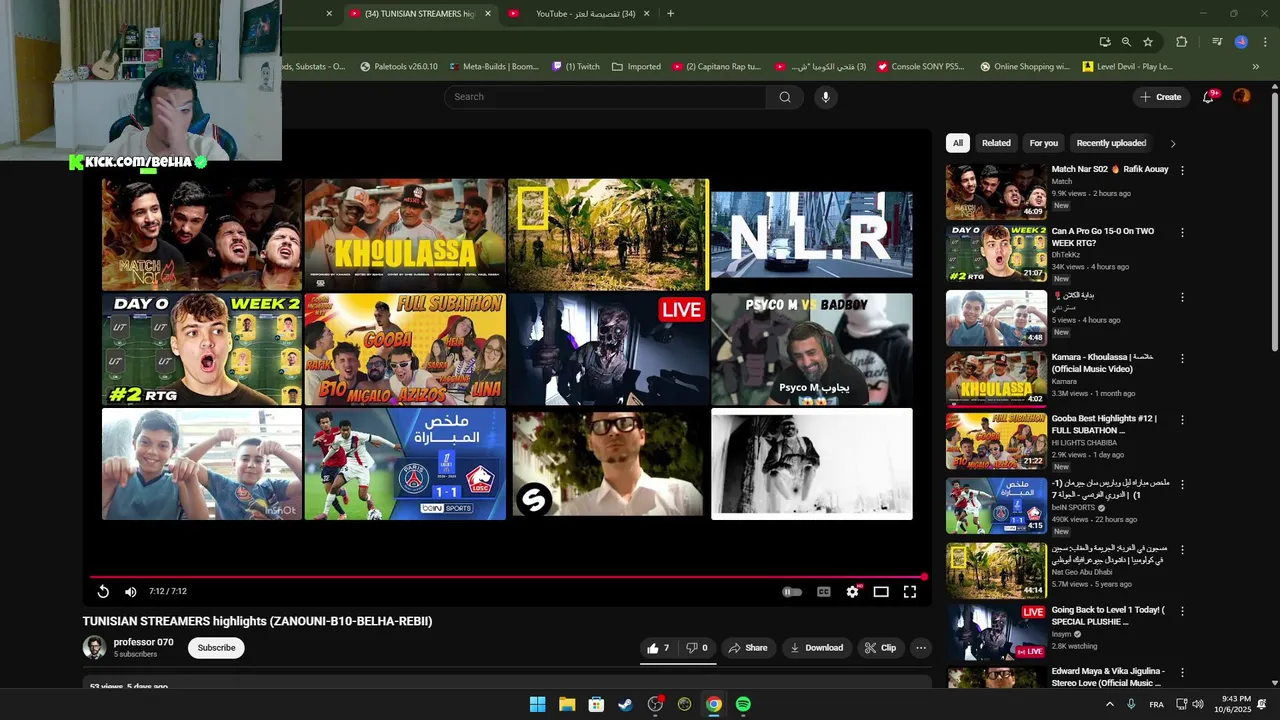Click the Download button
1280x720 pixels.
[x=817, y=648]
